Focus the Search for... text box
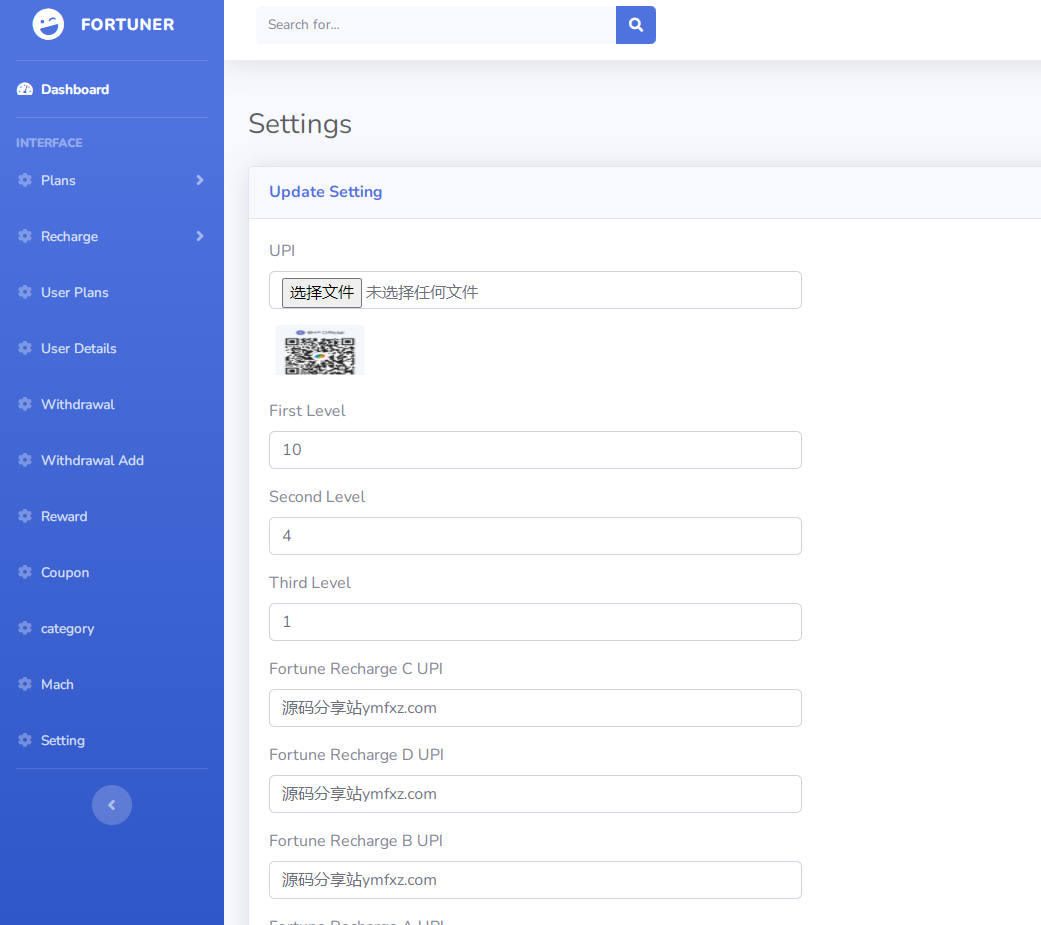Viewport: 1041px width, 925px height. coord(435,25)
